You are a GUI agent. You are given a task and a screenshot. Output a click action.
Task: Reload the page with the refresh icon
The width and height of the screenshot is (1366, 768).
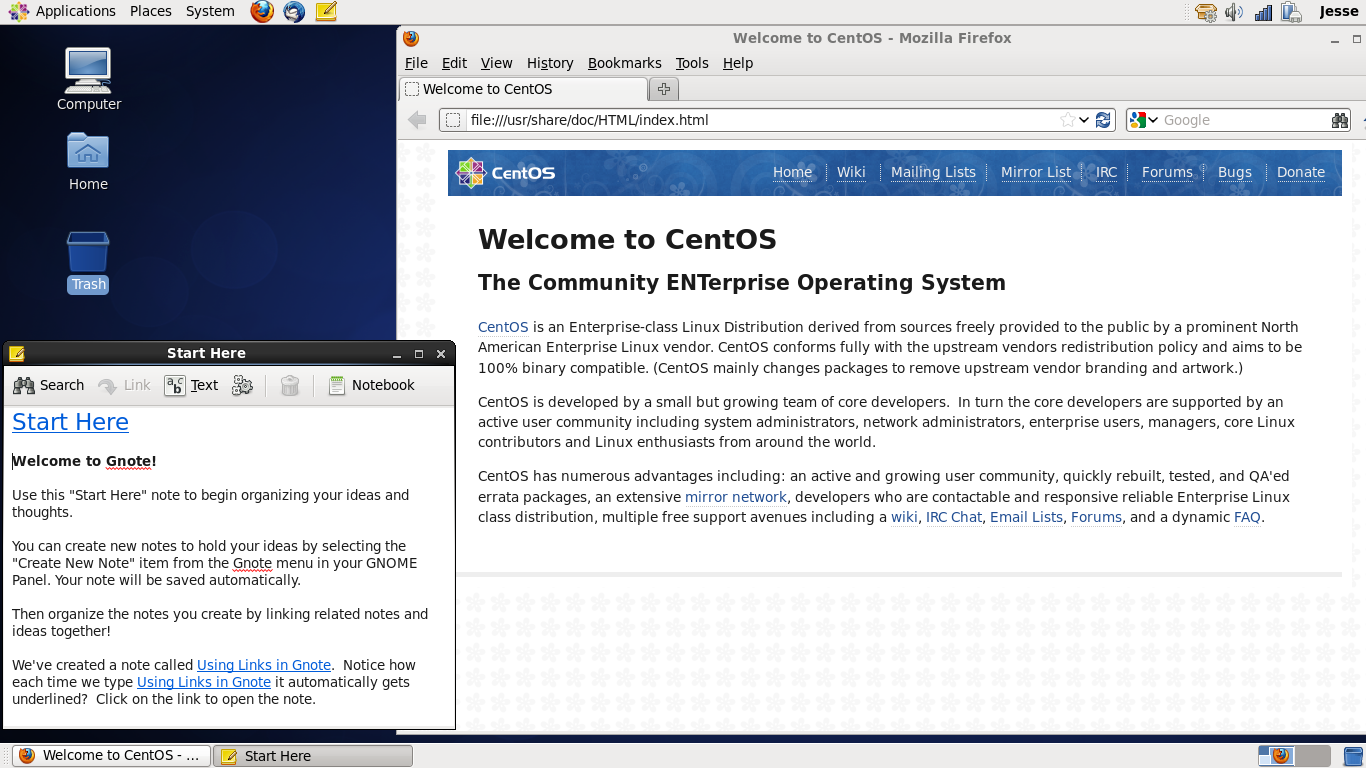1103,120
